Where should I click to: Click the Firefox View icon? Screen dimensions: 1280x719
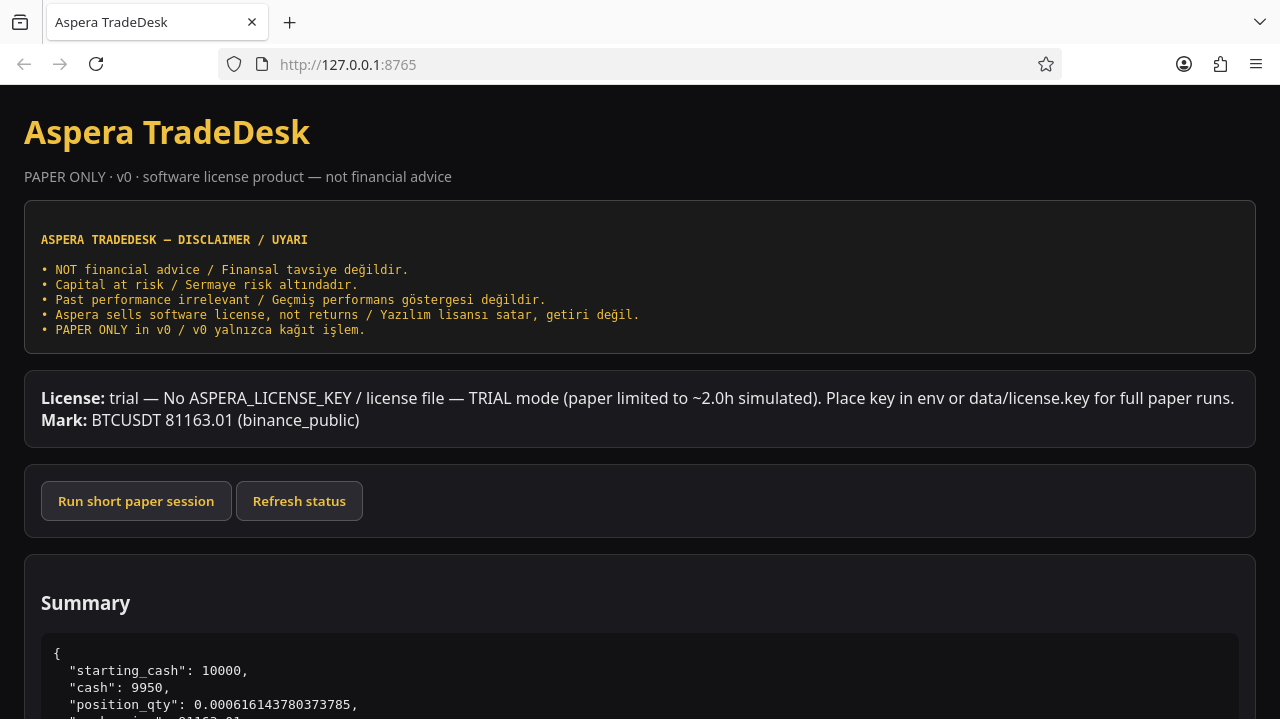[20, 22]
